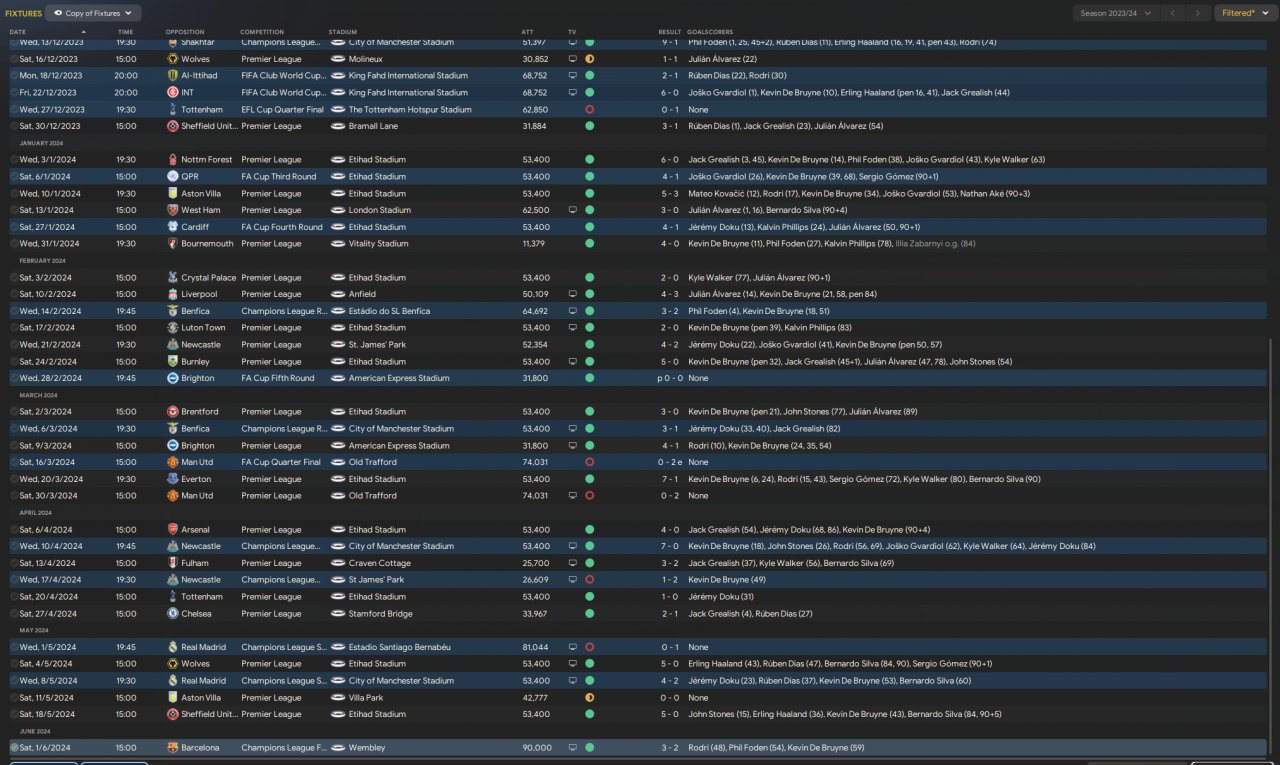Sort by the Opposition column header
Viewport: 1280px width, 765px height.
[185, 32]
